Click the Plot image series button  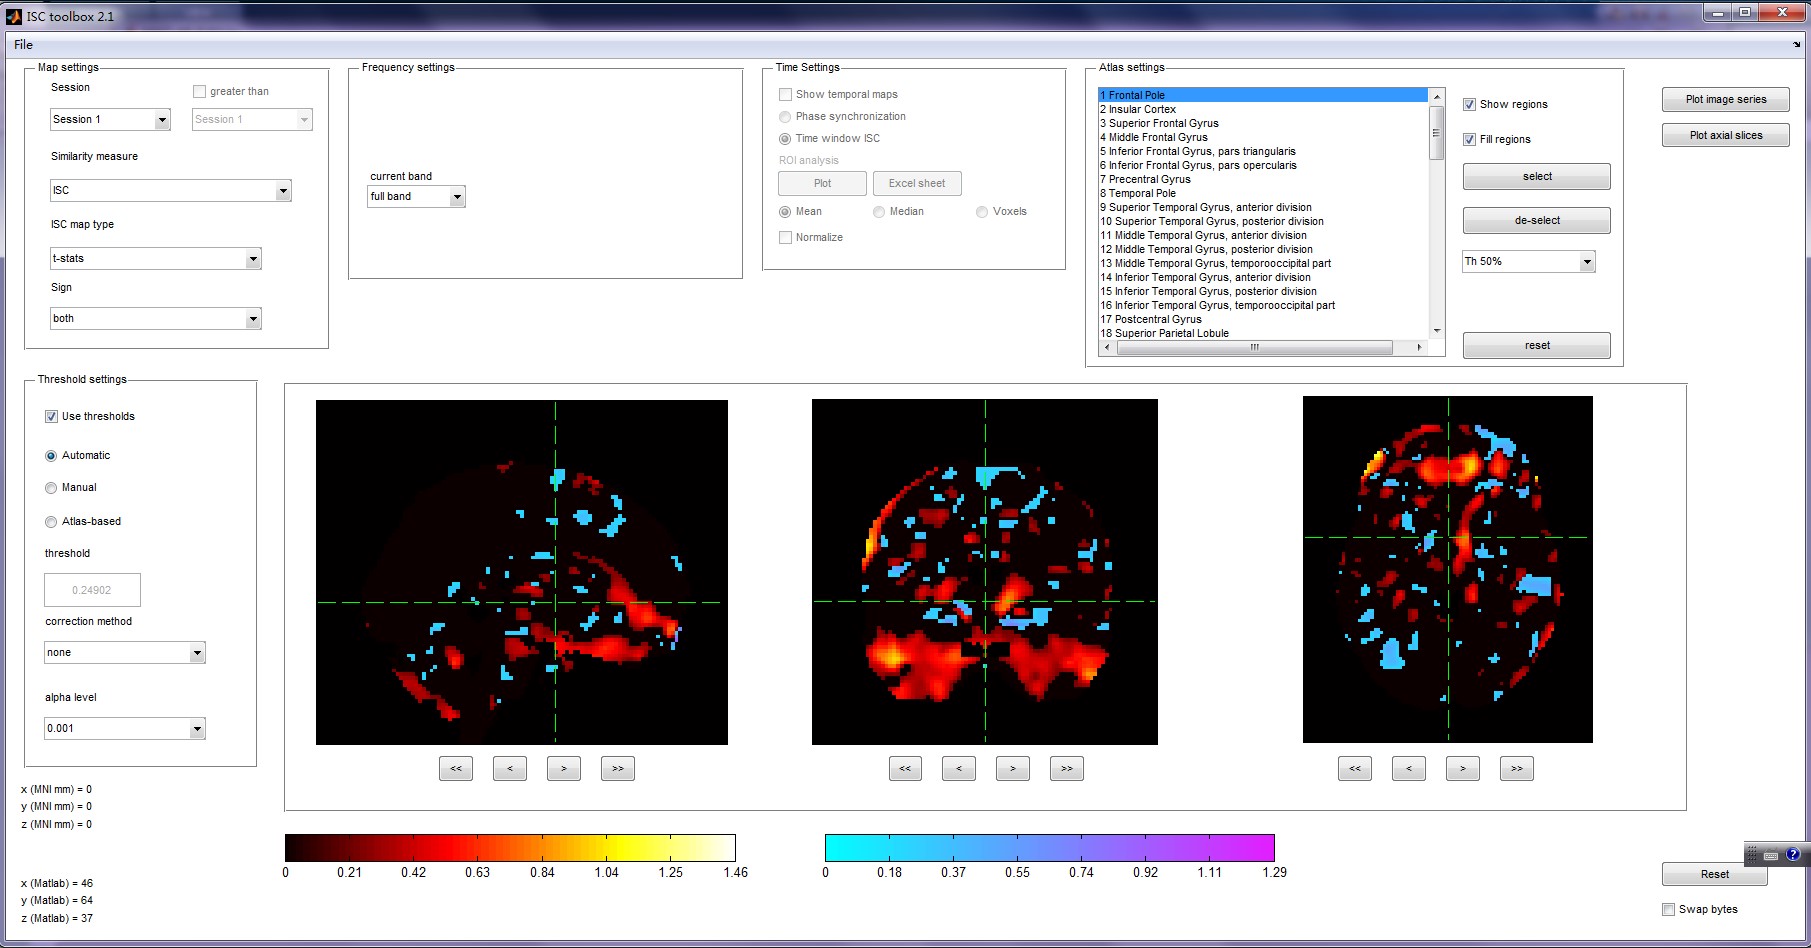pos(1725,100)
